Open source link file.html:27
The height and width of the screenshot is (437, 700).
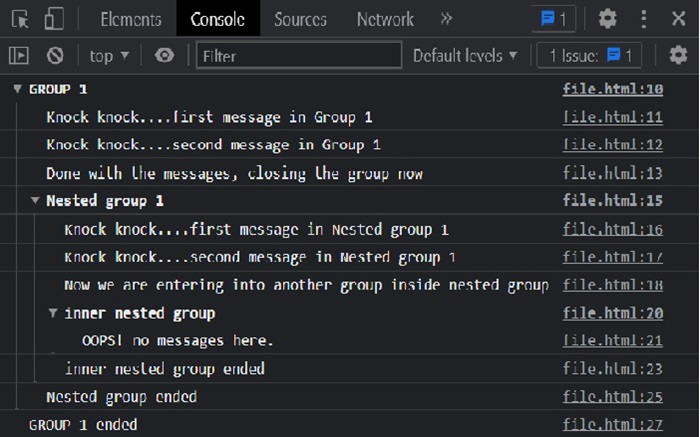click(612, 425)
